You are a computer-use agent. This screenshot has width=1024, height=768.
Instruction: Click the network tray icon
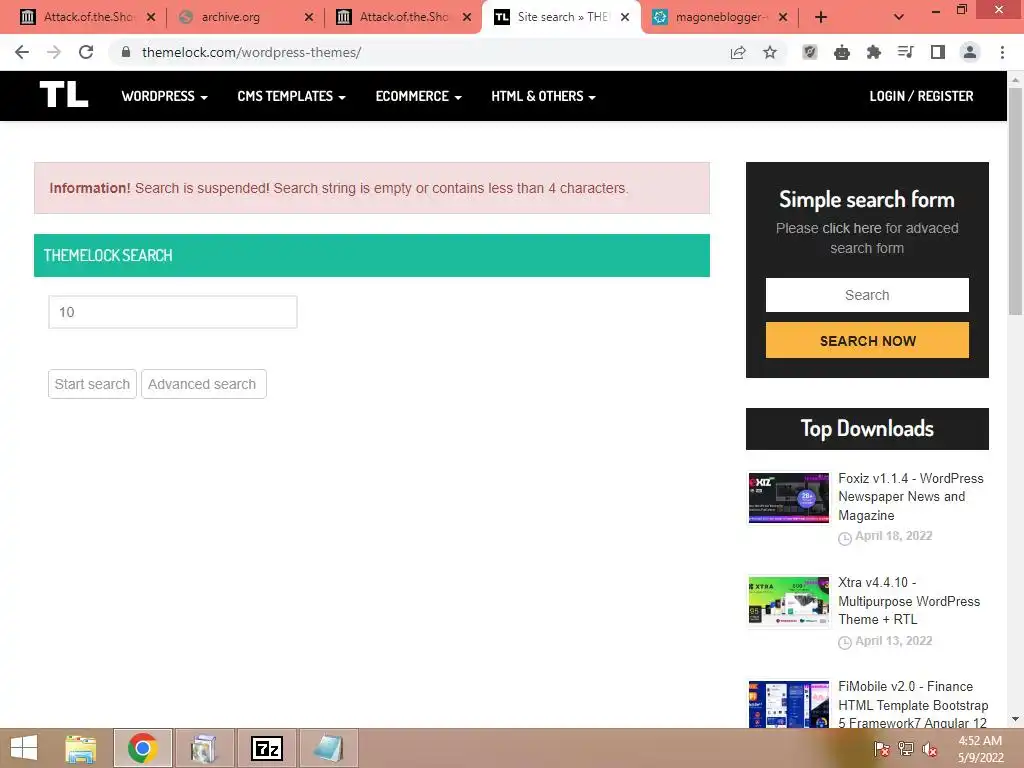pos(906,749)
